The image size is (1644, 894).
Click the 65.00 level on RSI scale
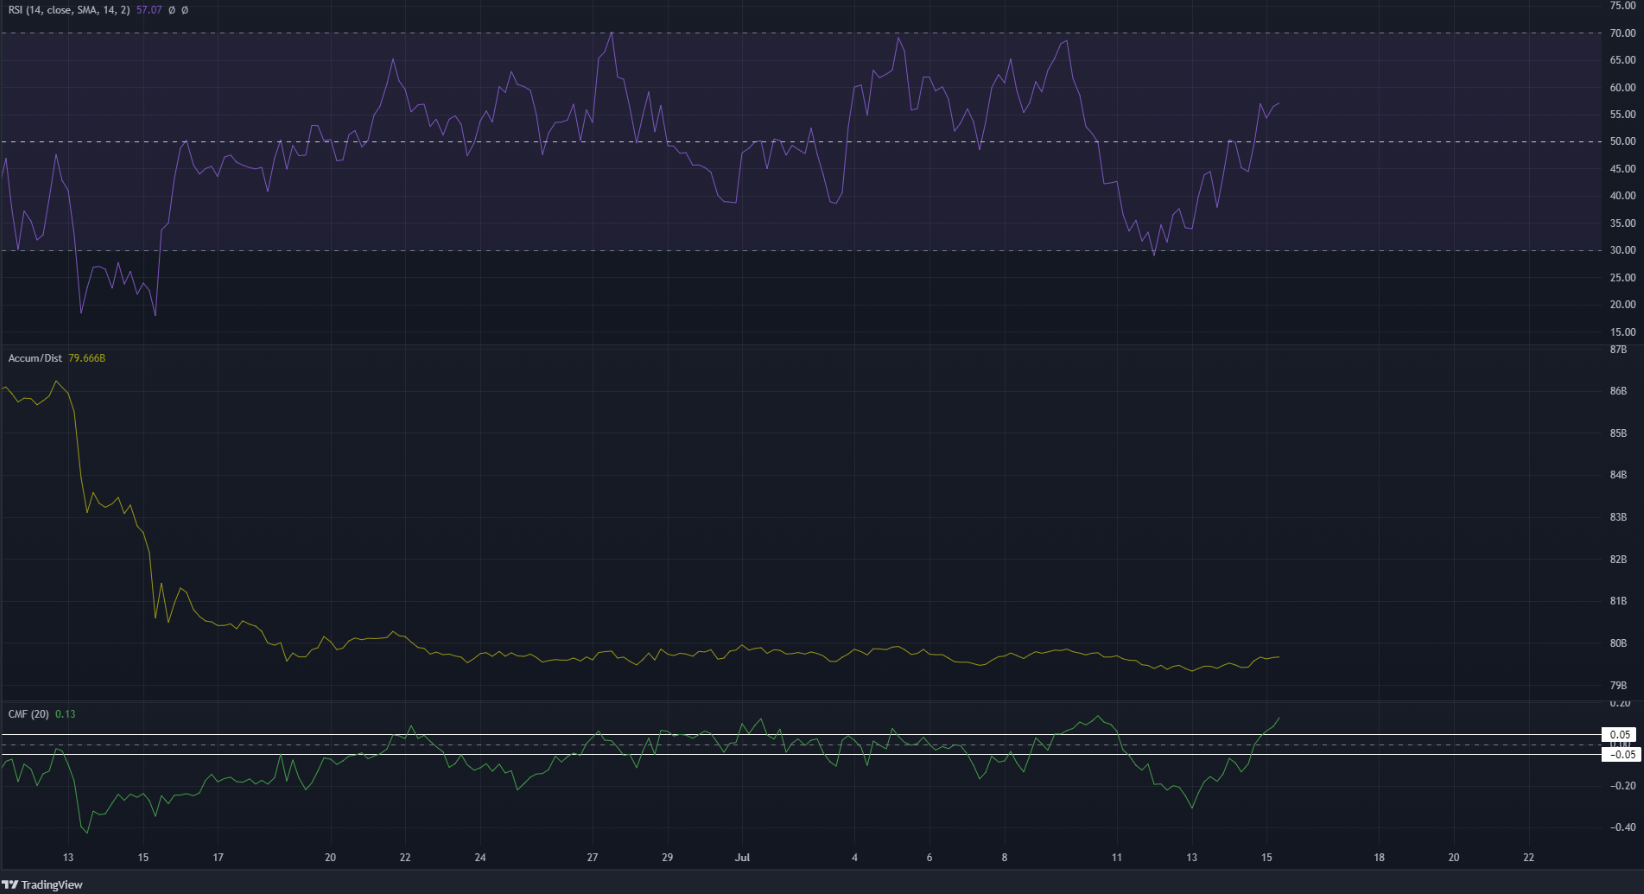(1622, 60)
